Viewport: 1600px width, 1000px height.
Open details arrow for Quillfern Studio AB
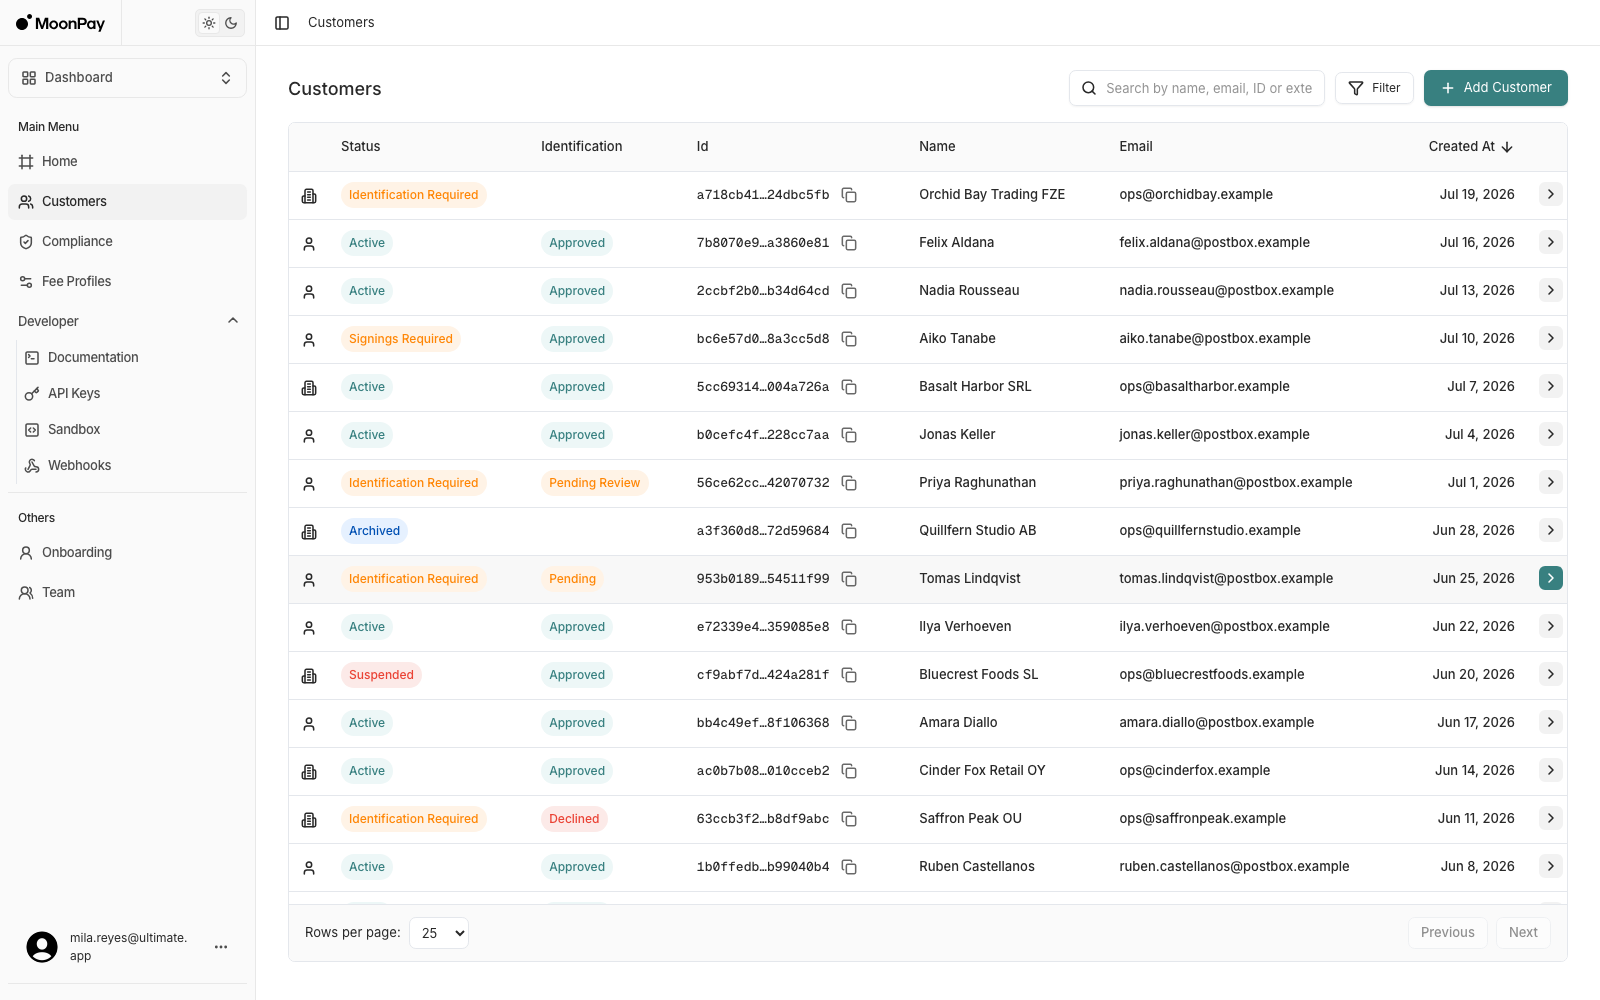click(x=1551, y=530)
